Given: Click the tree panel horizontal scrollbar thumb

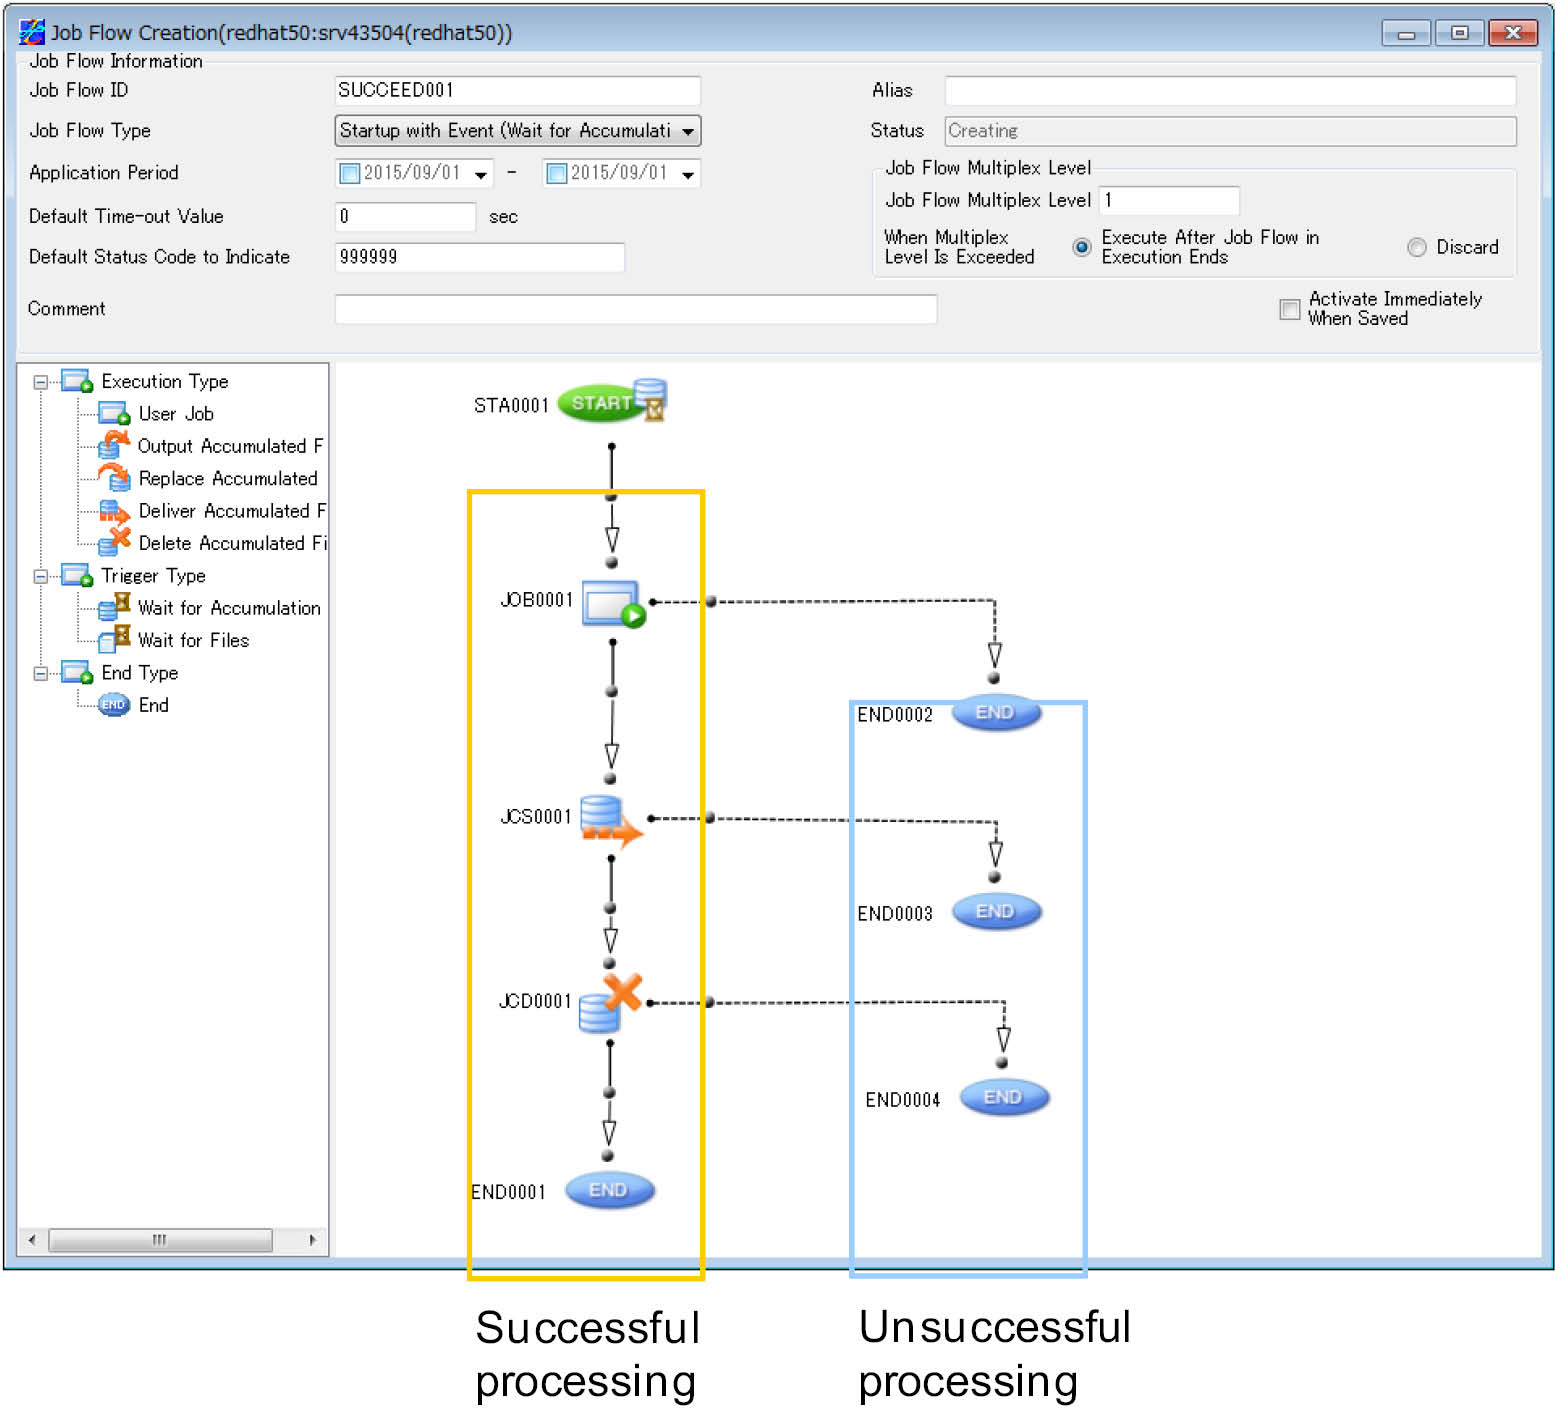Looking at the screenshot, I should click(160, 1240).
